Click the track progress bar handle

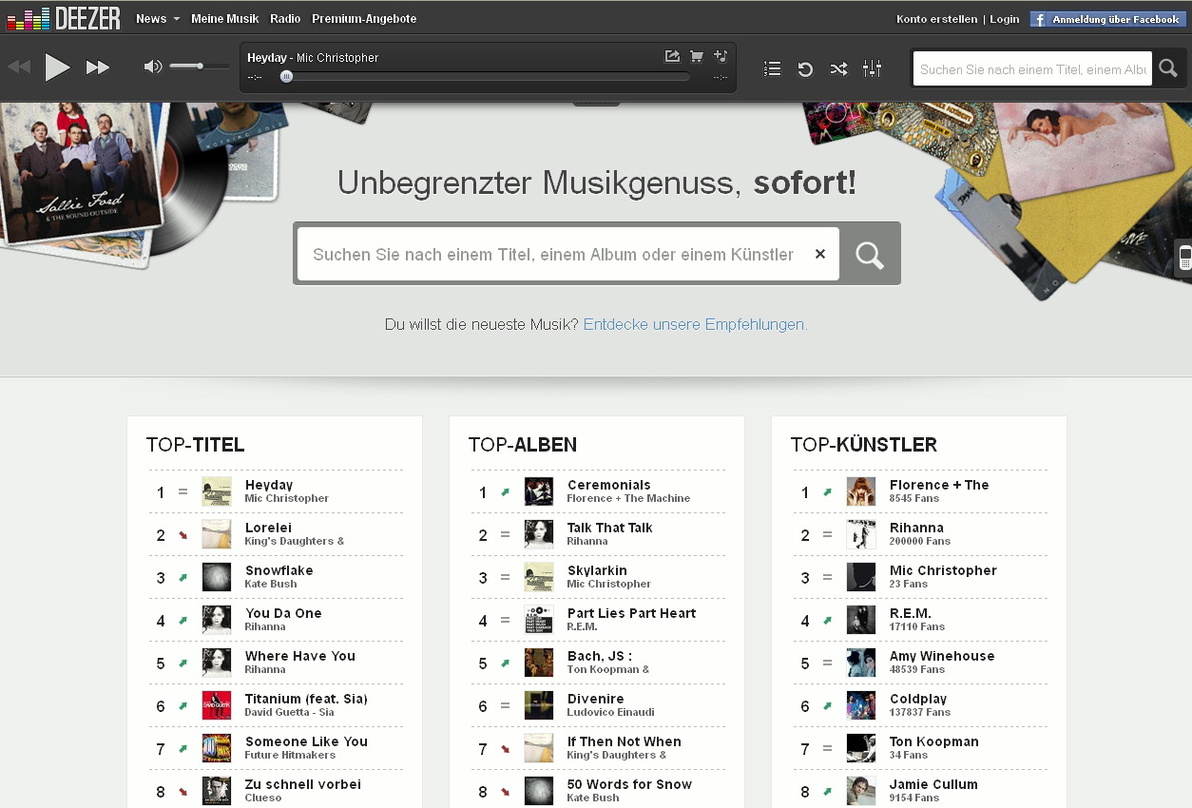point(287,76)
